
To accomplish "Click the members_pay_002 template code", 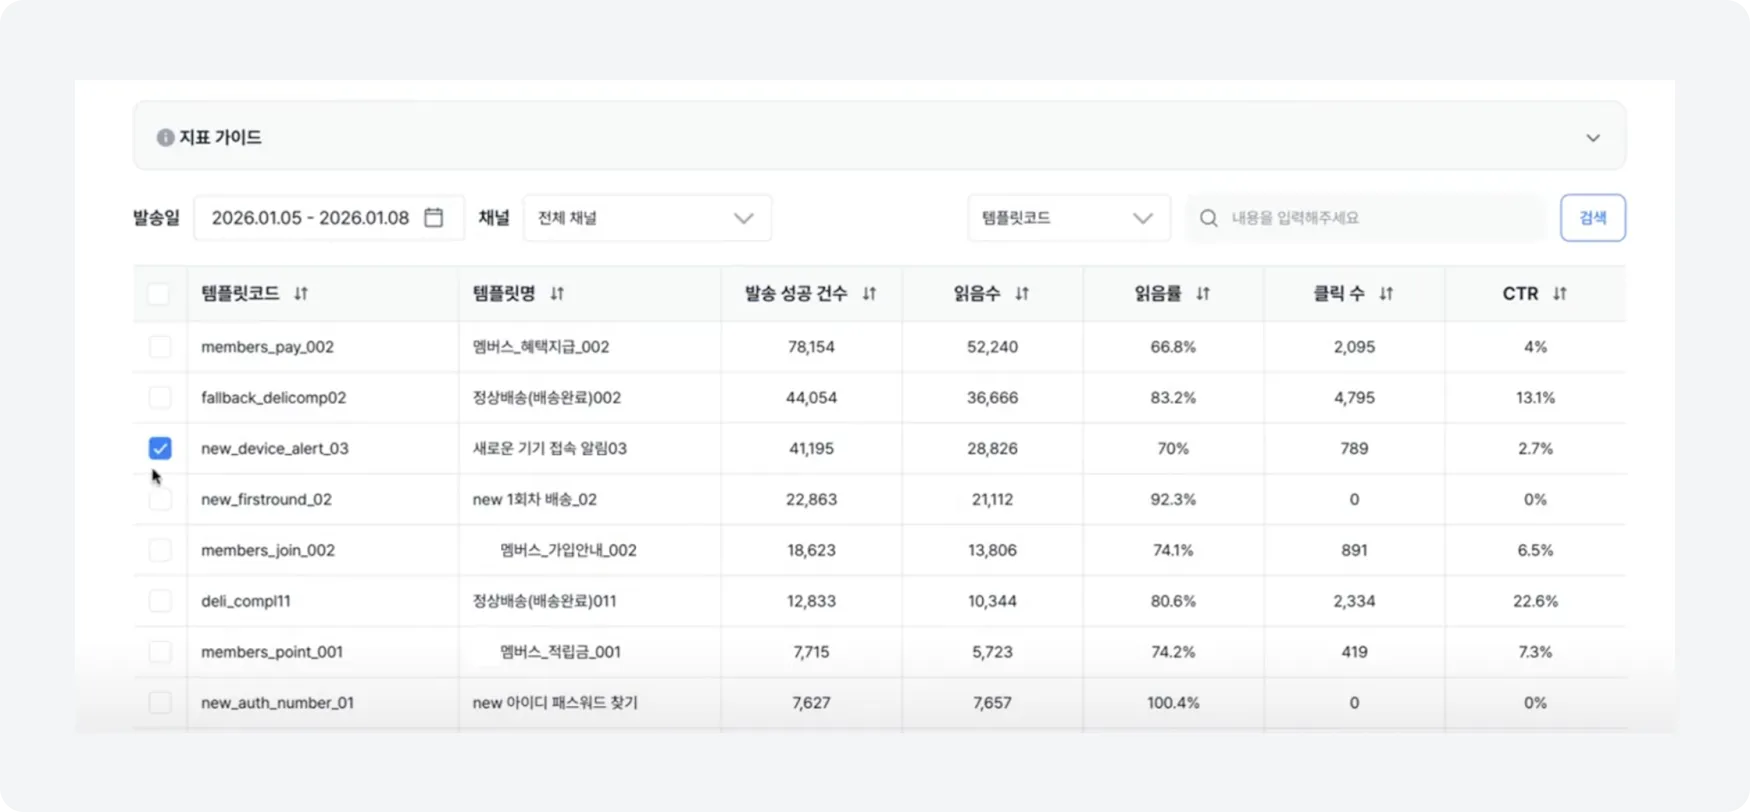I will [267, 347].
